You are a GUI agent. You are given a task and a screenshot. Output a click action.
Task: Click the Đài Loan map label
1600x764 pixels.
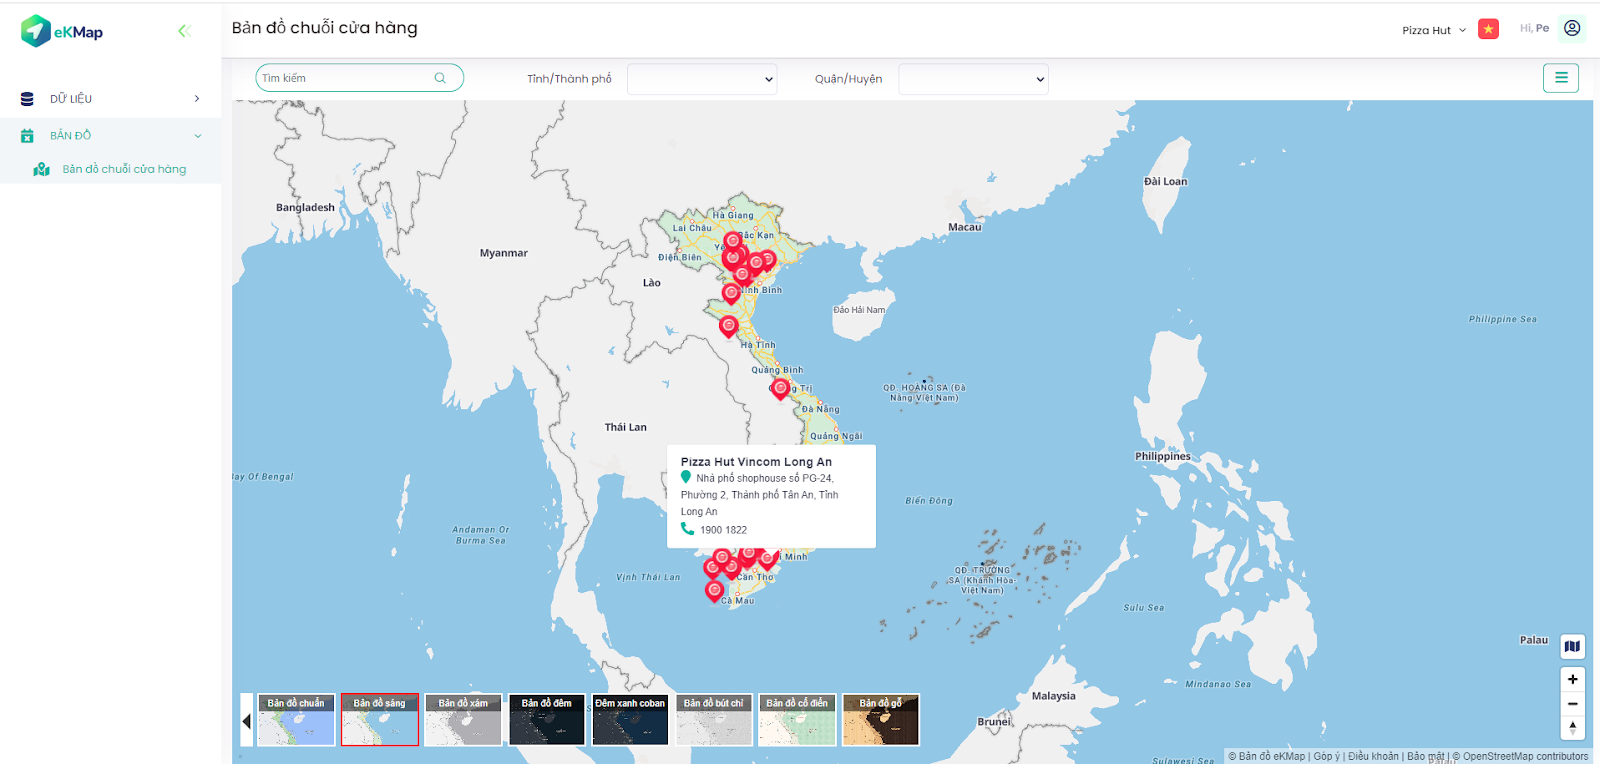point(1166,181)
